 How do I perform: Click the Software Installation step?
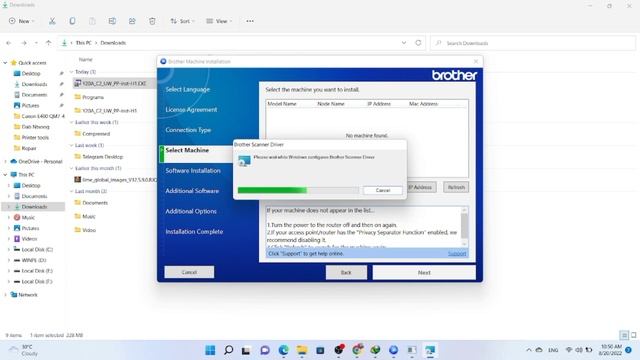[x=193, y=171]
